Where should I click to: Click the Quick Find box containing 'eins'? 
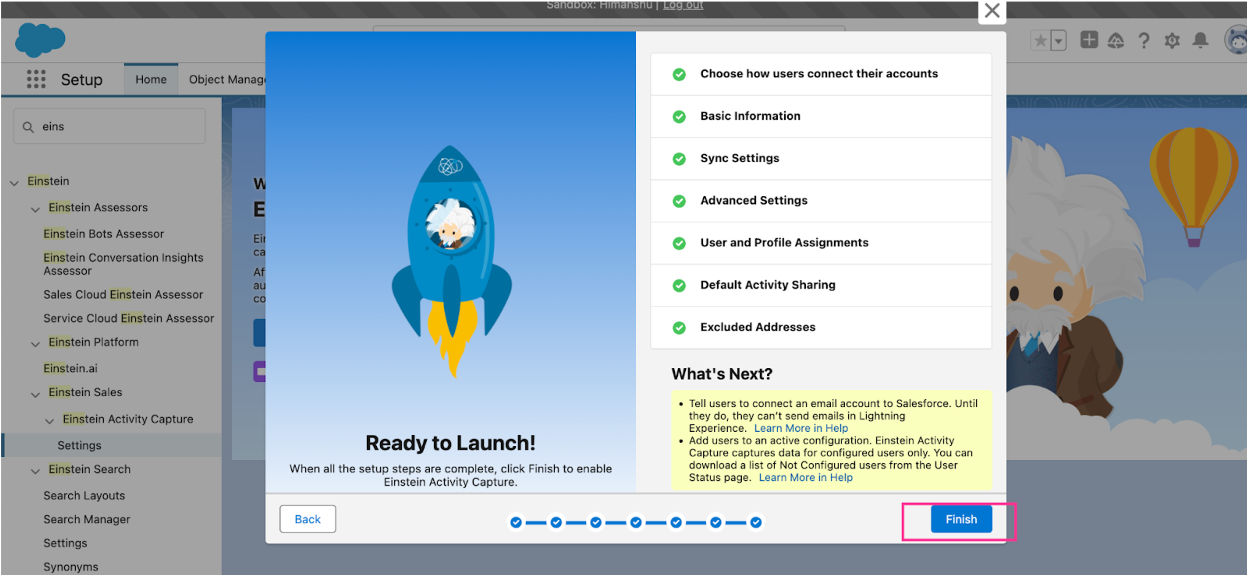click(109, 127)
